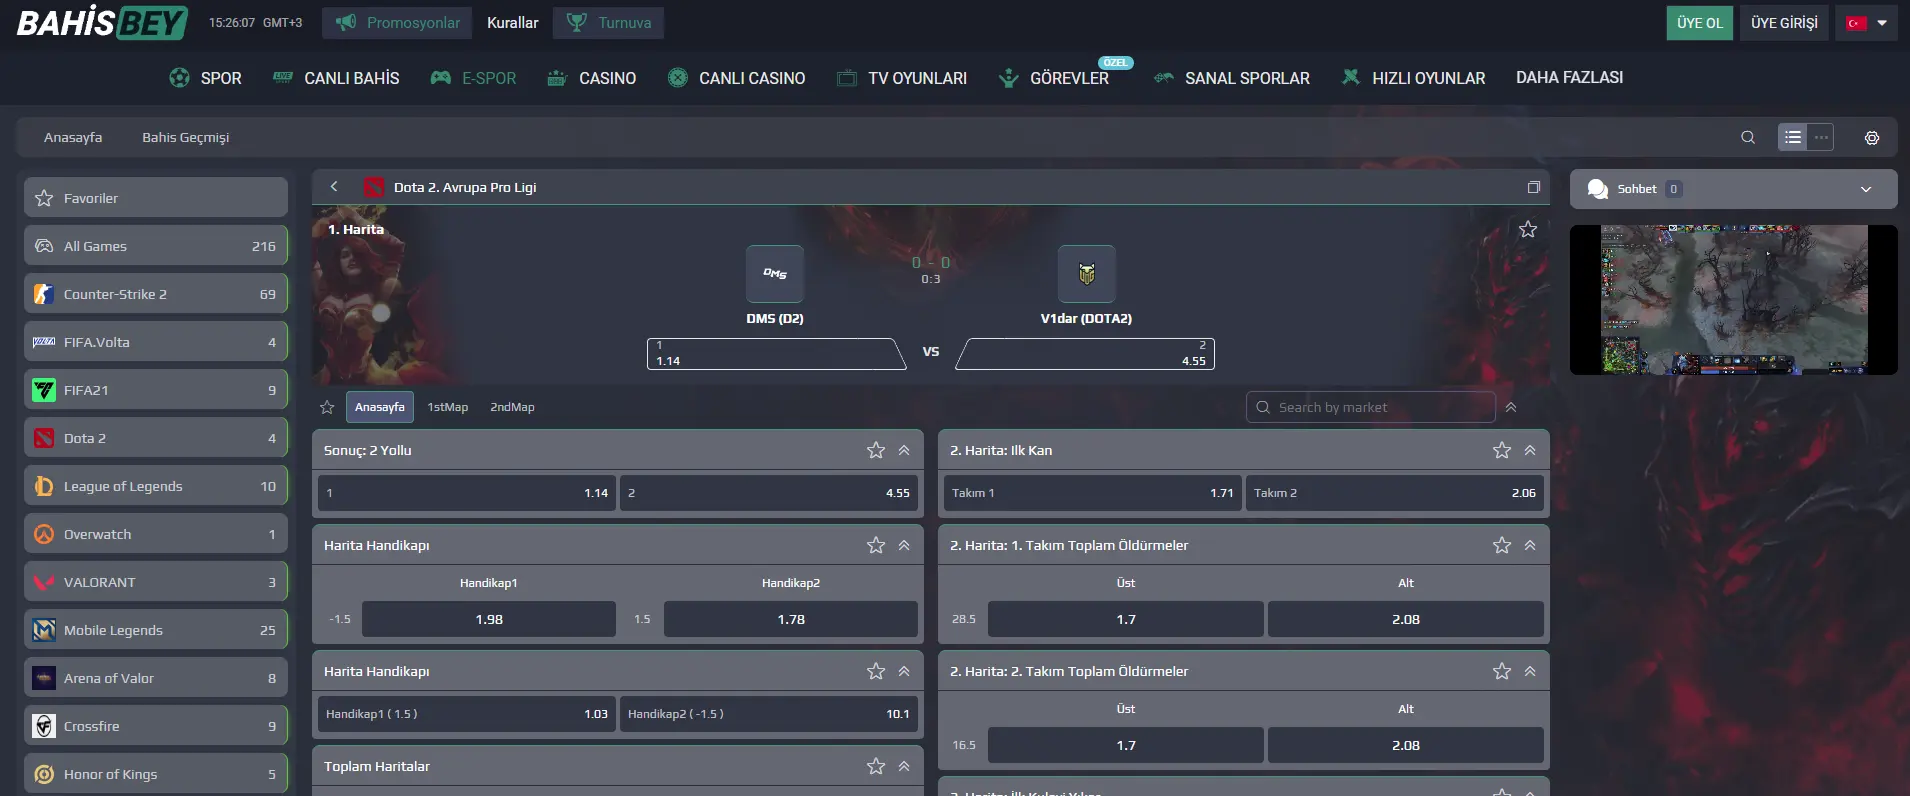Open Promosyonlar button
This screenshot has height=796, width=1910.
[x=397, y=22]
